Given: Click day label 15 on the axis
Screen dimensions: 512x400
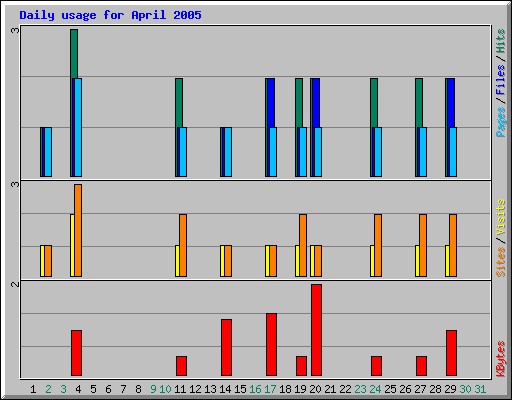Looking at the screenshot, I should click(x=240, y=389).
